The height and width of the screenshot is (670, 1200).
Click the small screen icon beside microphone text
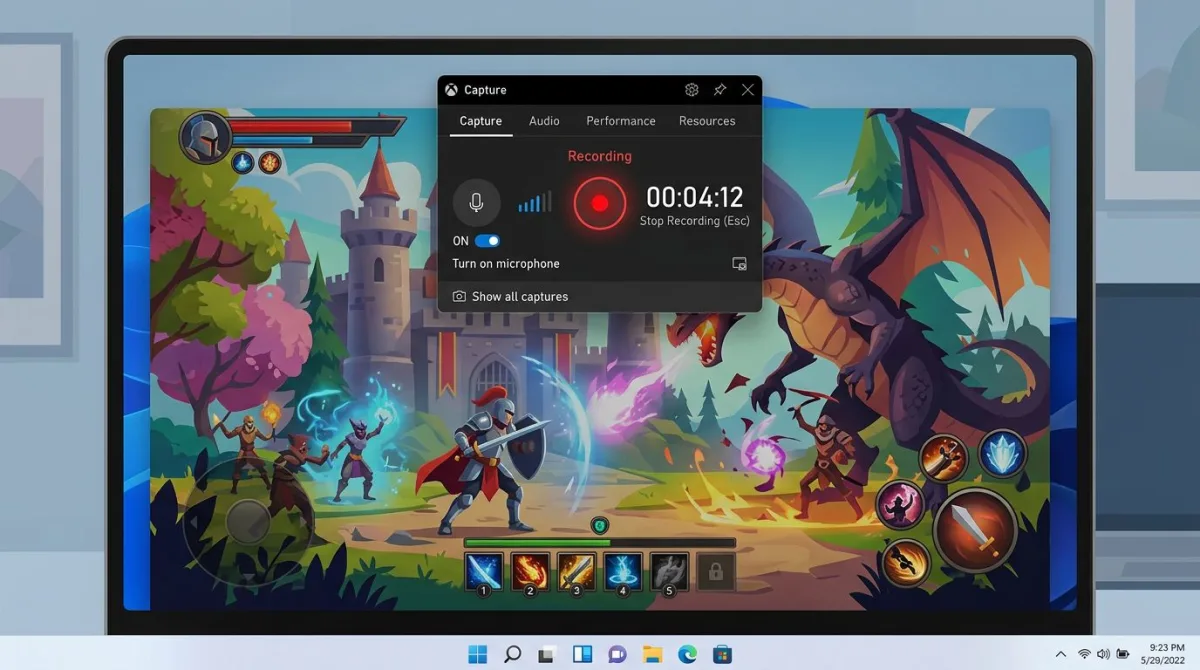[740, 264]
